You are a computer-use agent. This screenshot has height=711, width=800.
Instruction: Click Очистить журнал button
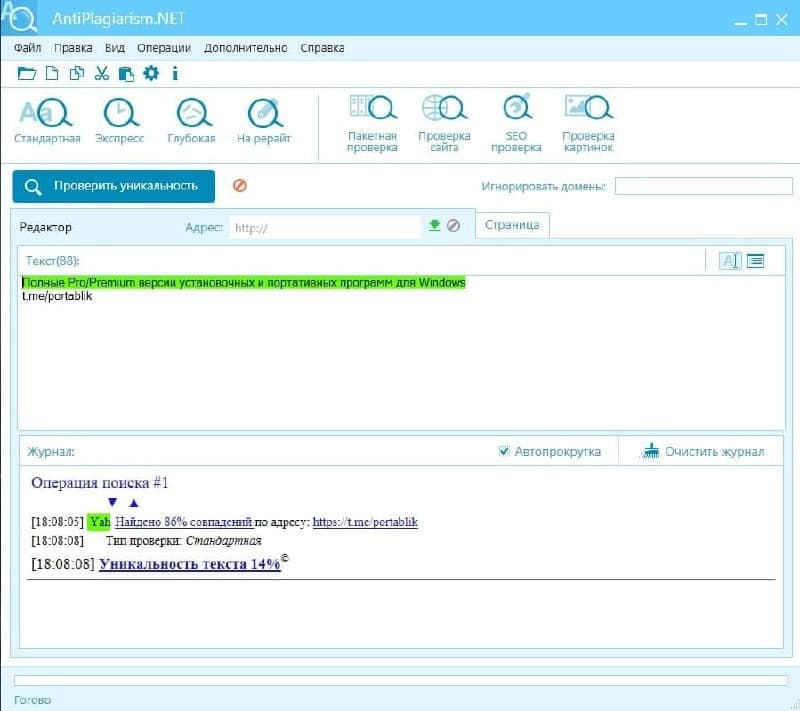702,451
